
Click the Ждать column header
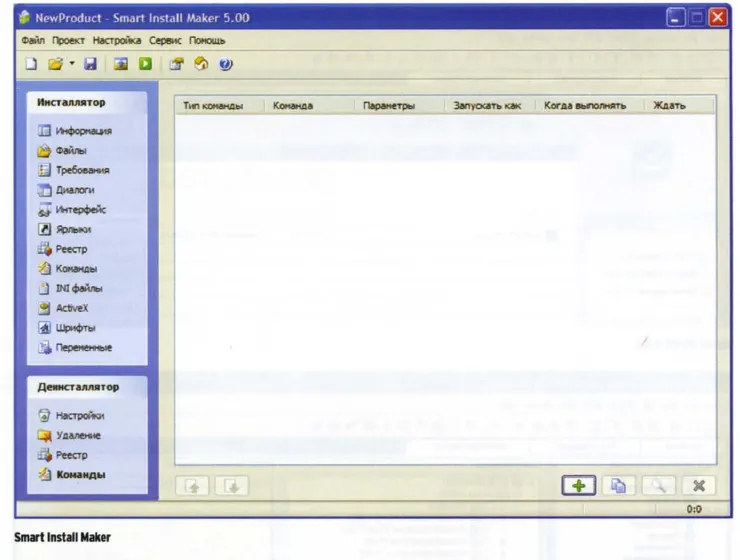pyautogui.click(x=680, y=106)
